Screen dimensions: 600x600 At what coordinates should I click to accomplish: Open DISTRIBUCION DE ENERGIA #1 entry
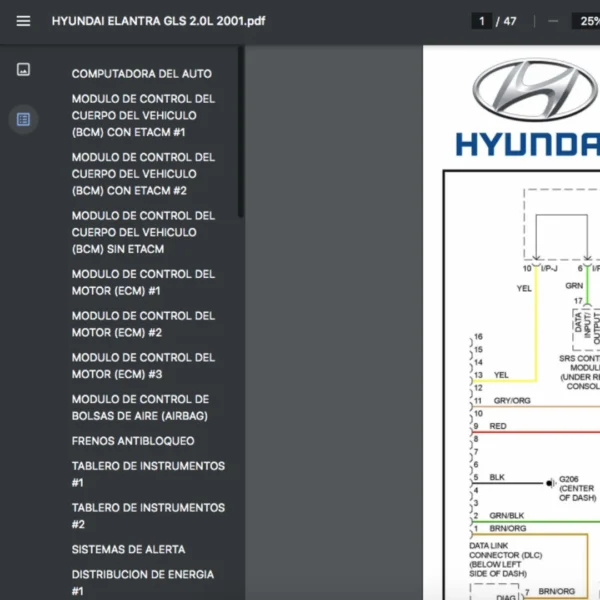[143, 582]
